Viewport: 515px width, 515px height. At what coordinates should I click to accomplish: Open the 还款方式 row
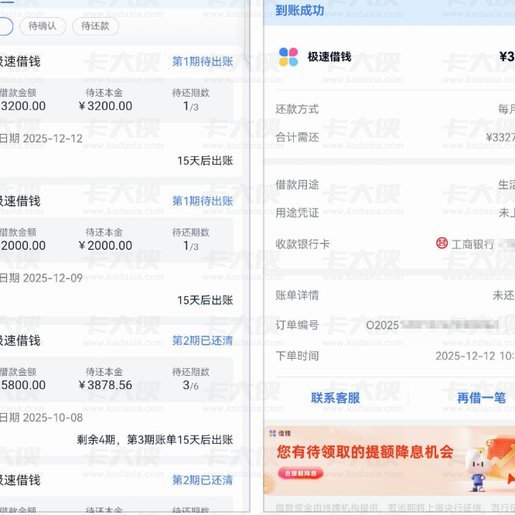tap(395, 109)
